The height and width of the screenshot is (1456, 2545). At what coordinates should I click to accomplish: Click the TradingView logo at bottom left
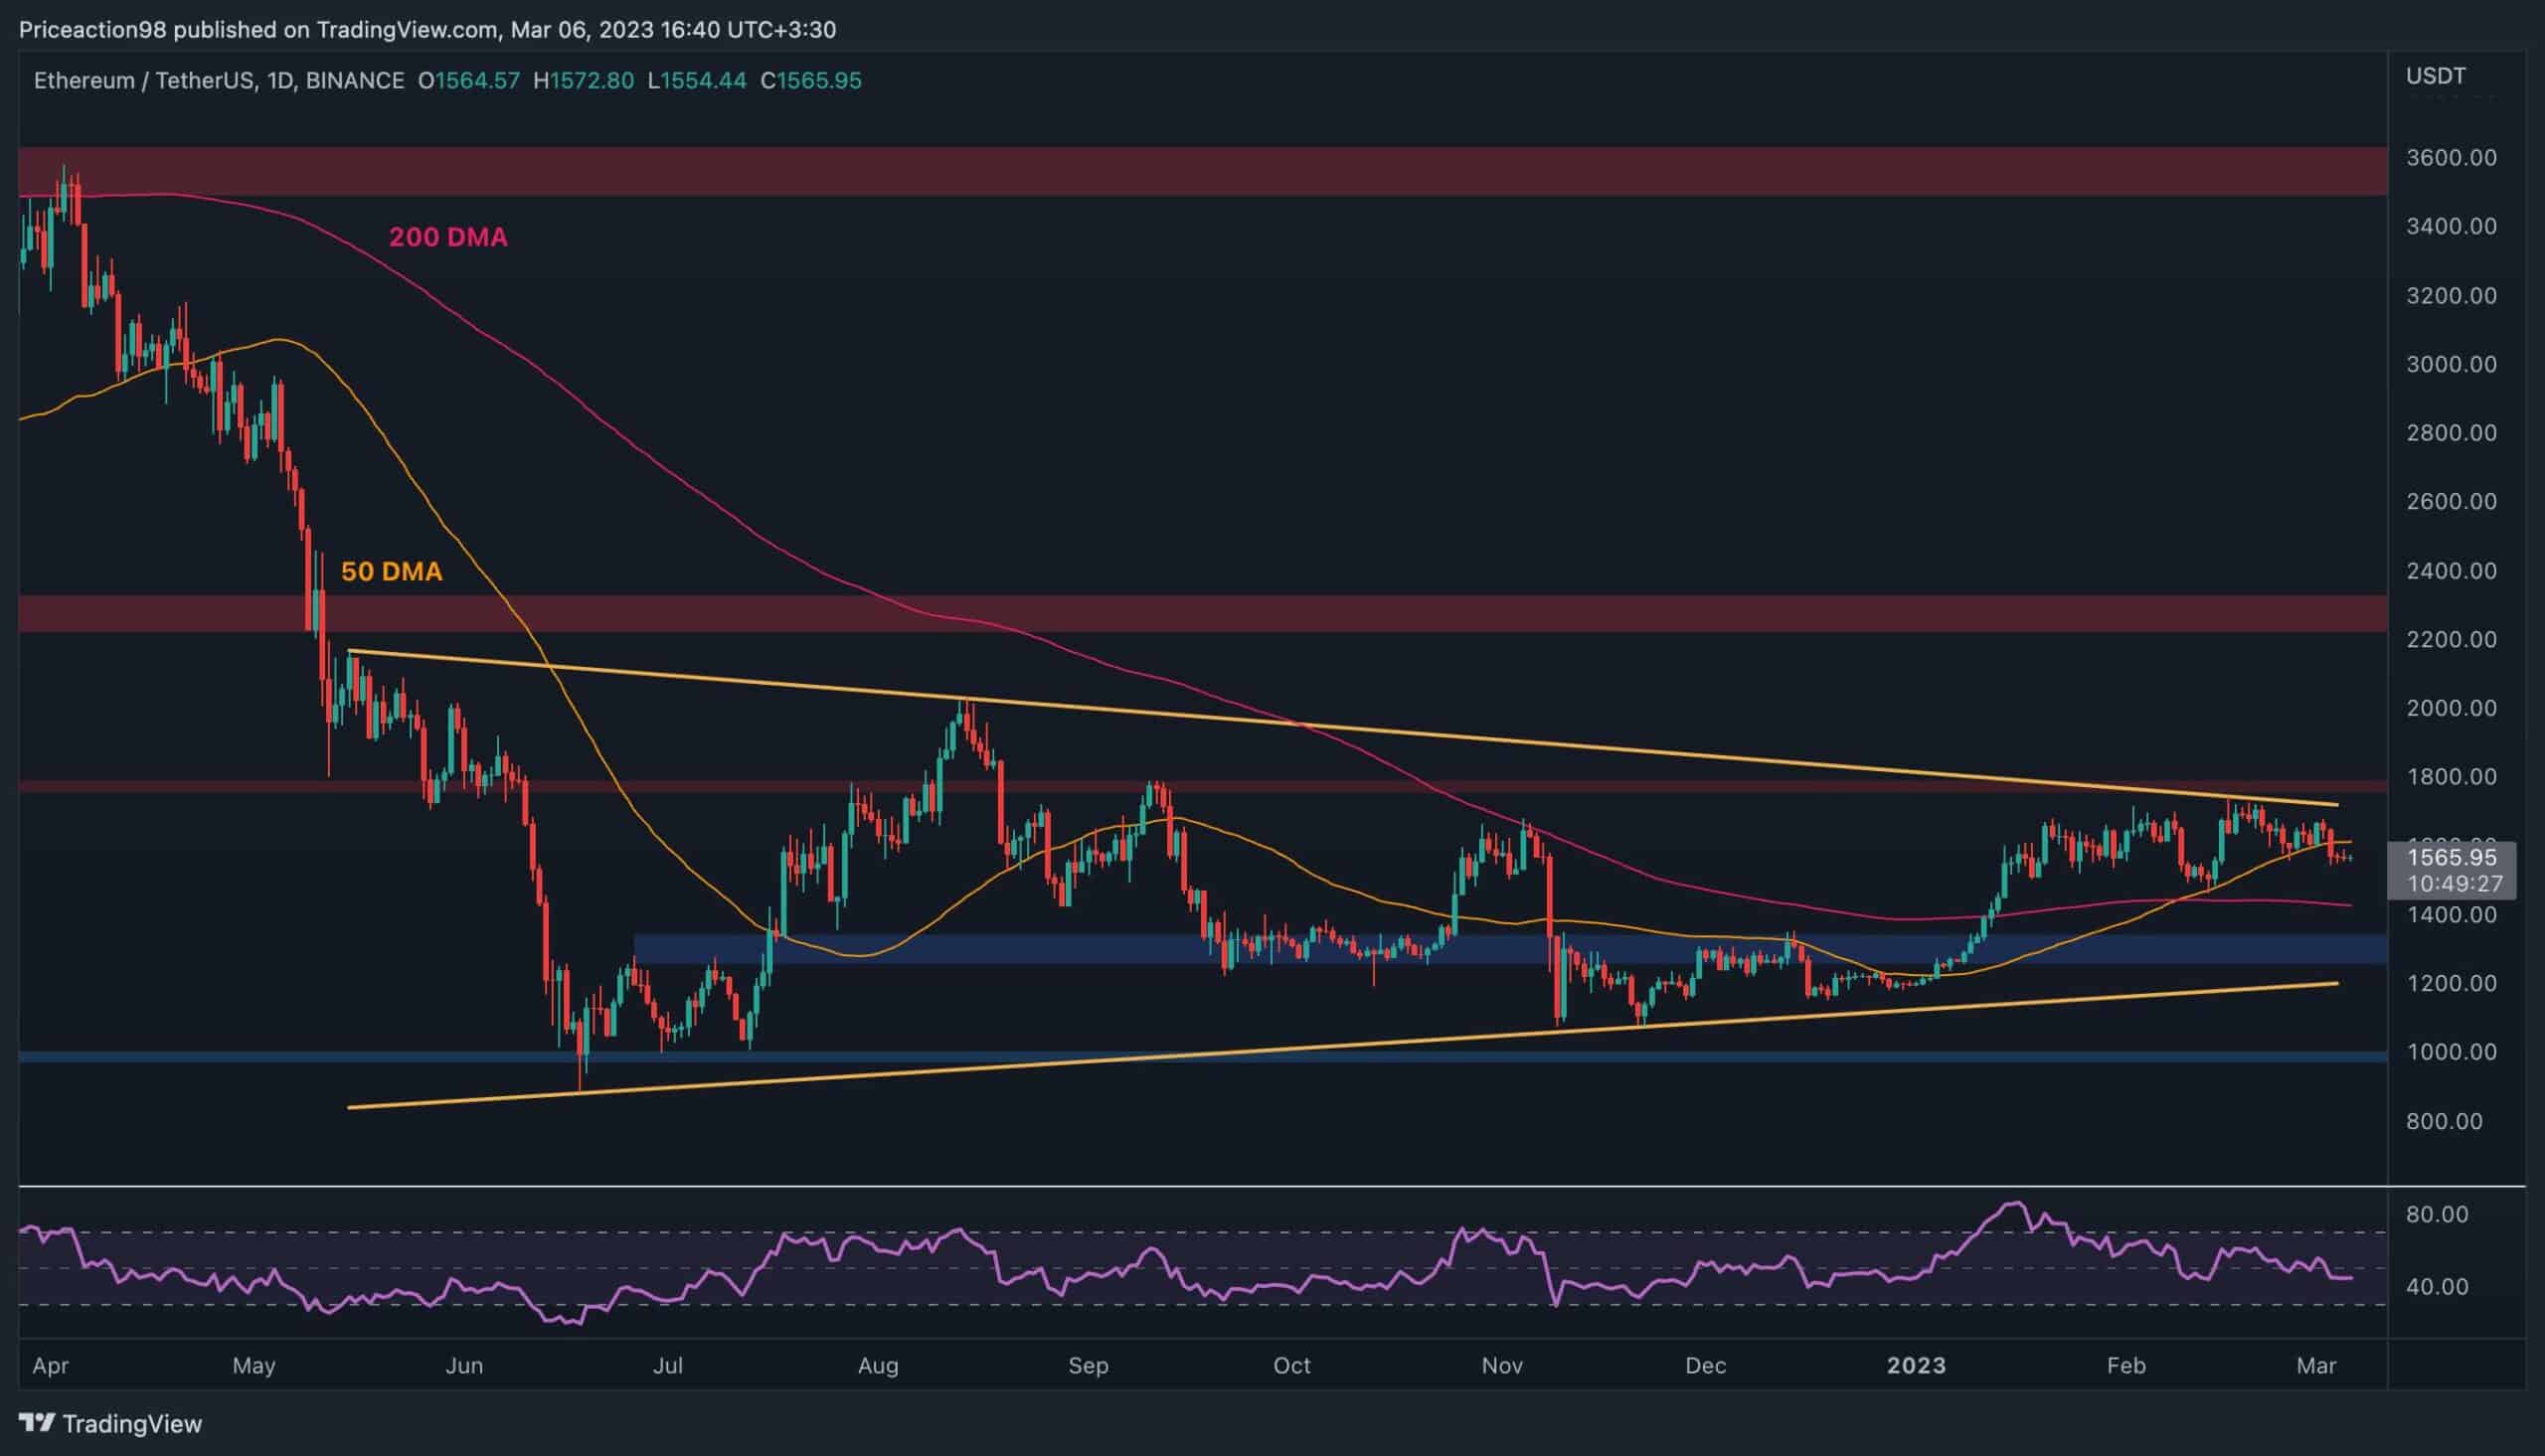pyautogui.click(x=110, y=1423)
